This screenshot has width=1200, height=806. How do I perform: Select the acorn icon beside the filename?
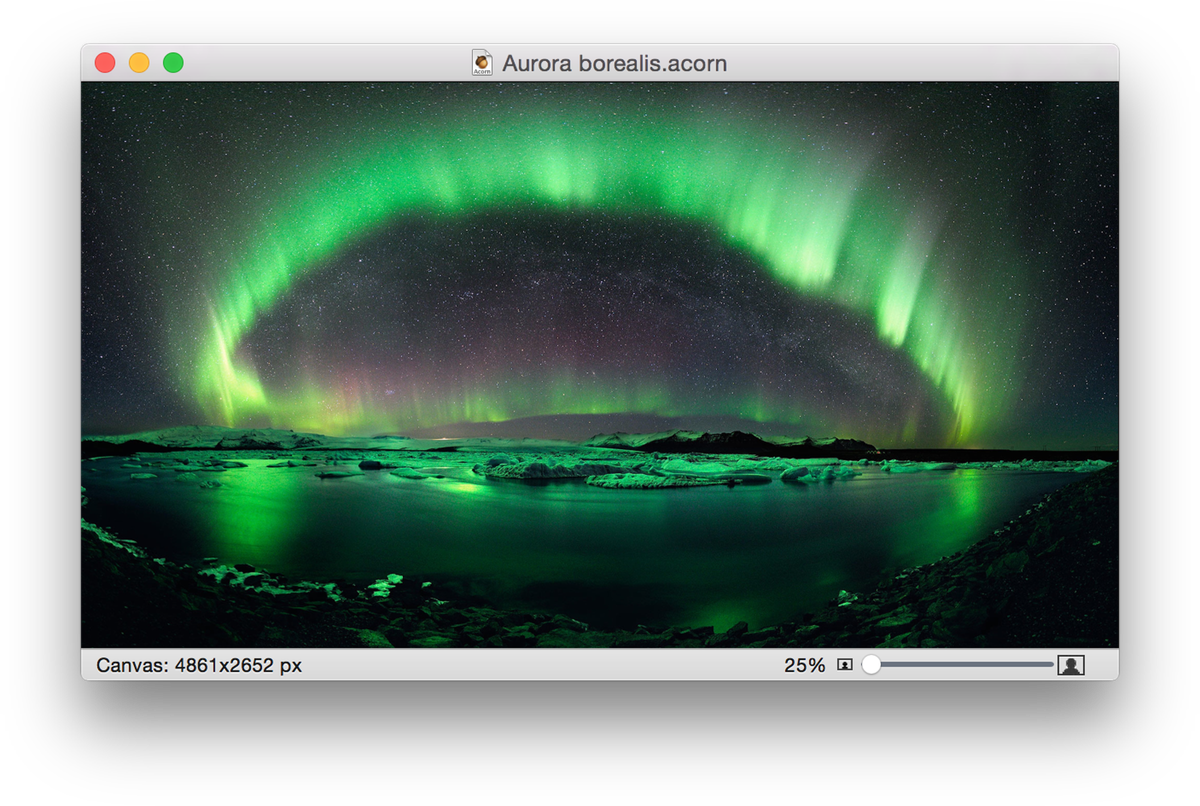pos(481,62)
